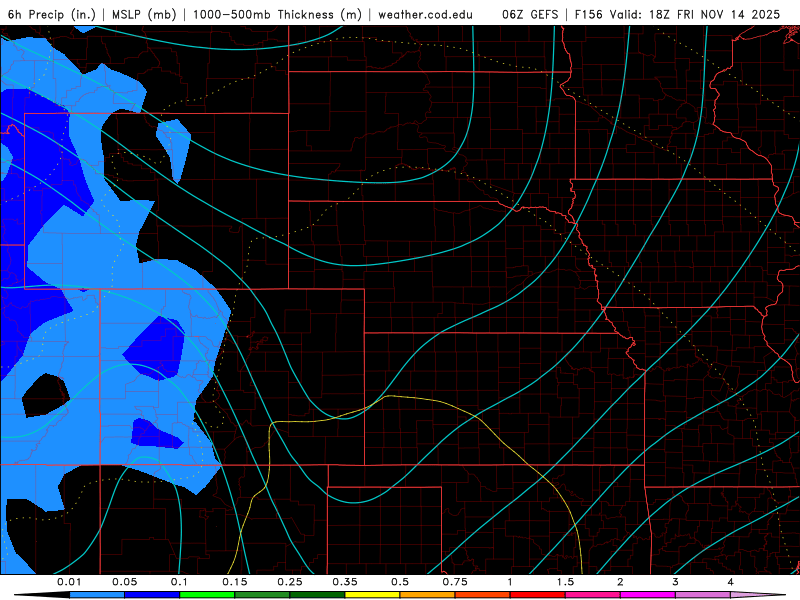Click the '0.35' colorbar label
This screenshot has width=800, height=600.
pyautogui.click(x=345, y=582)
